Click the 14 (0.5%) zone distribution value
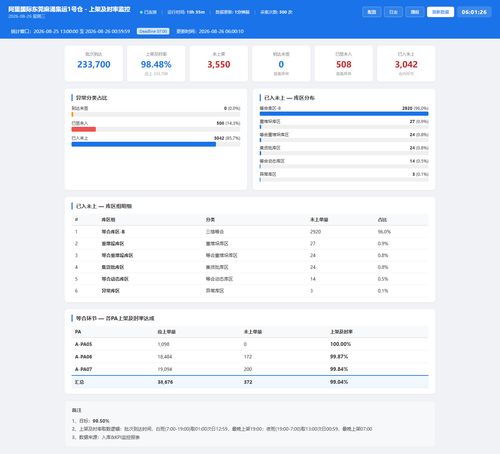The width and height of the screenshot is (500, 454). pyautogui.click(x=419, y=161)
